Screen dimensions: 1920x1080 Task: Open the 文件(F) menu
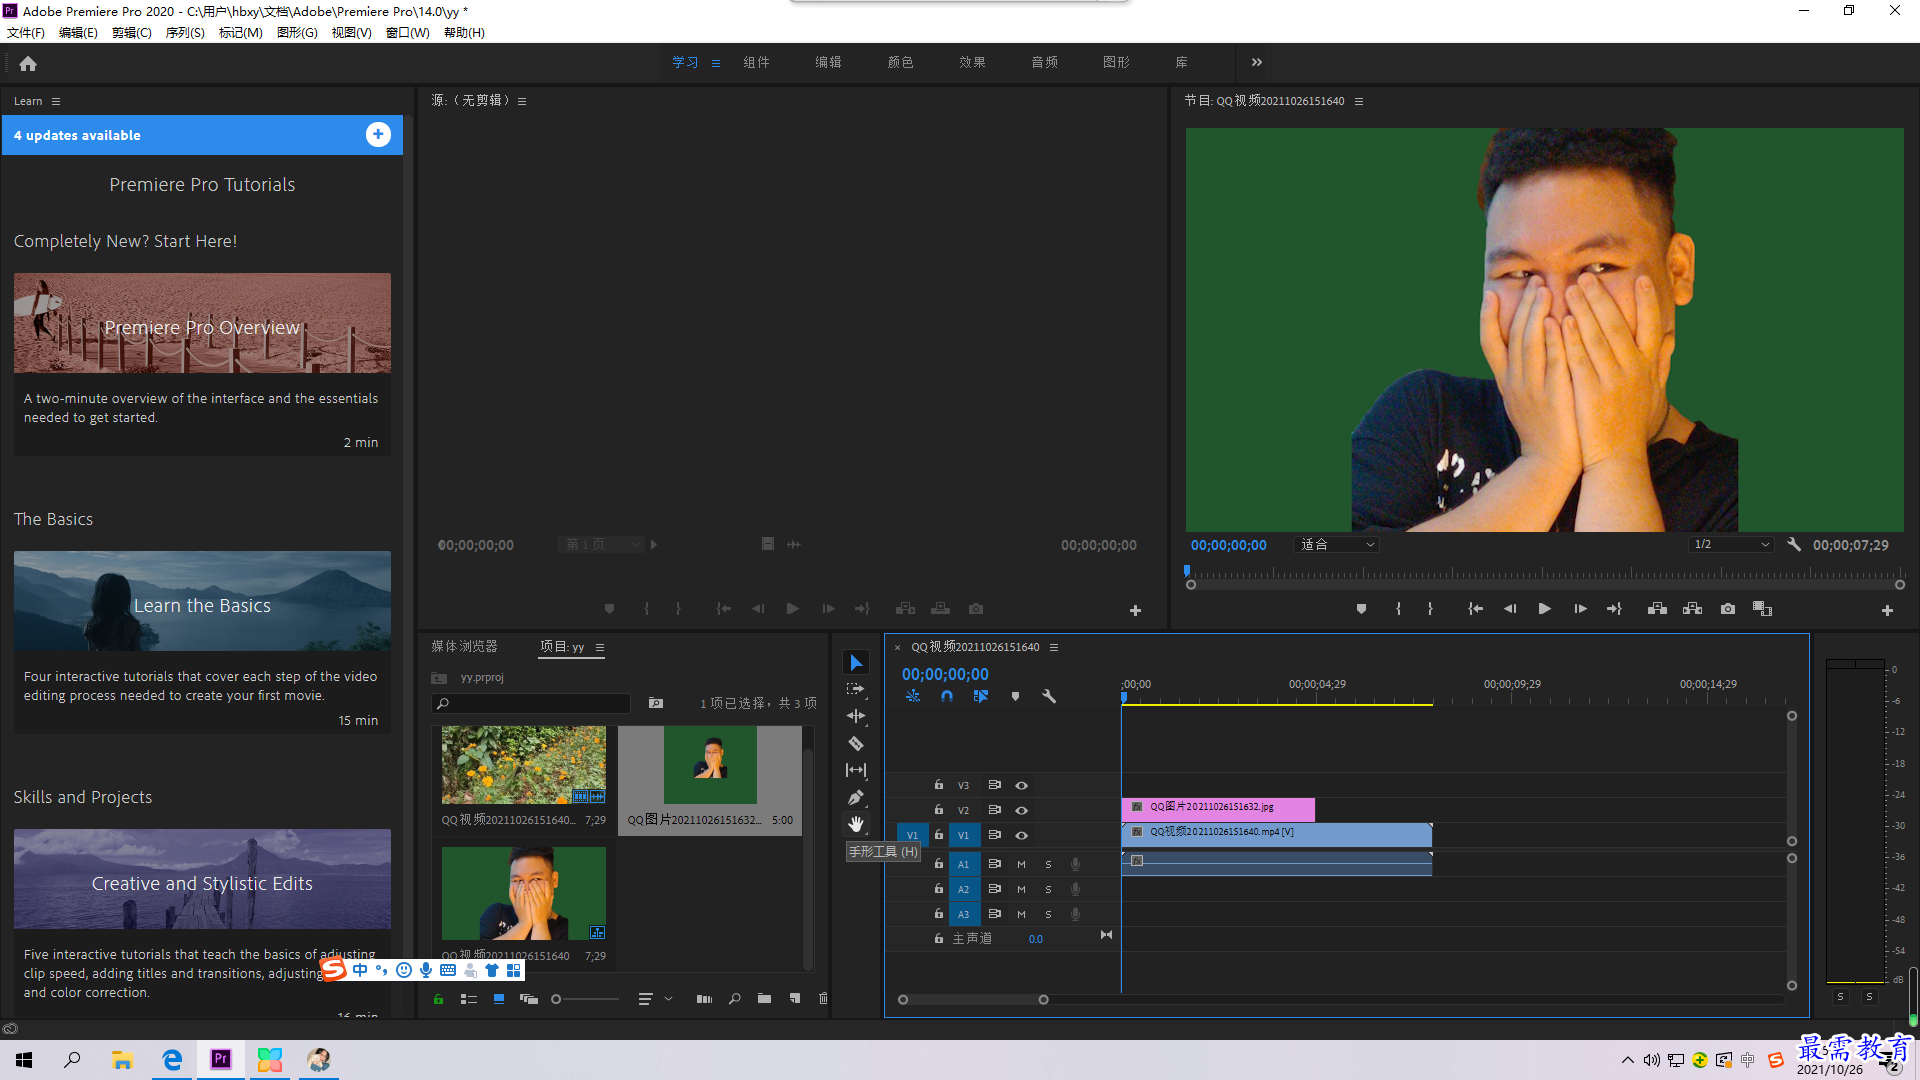pyautogui.click(x=26, y=33)
